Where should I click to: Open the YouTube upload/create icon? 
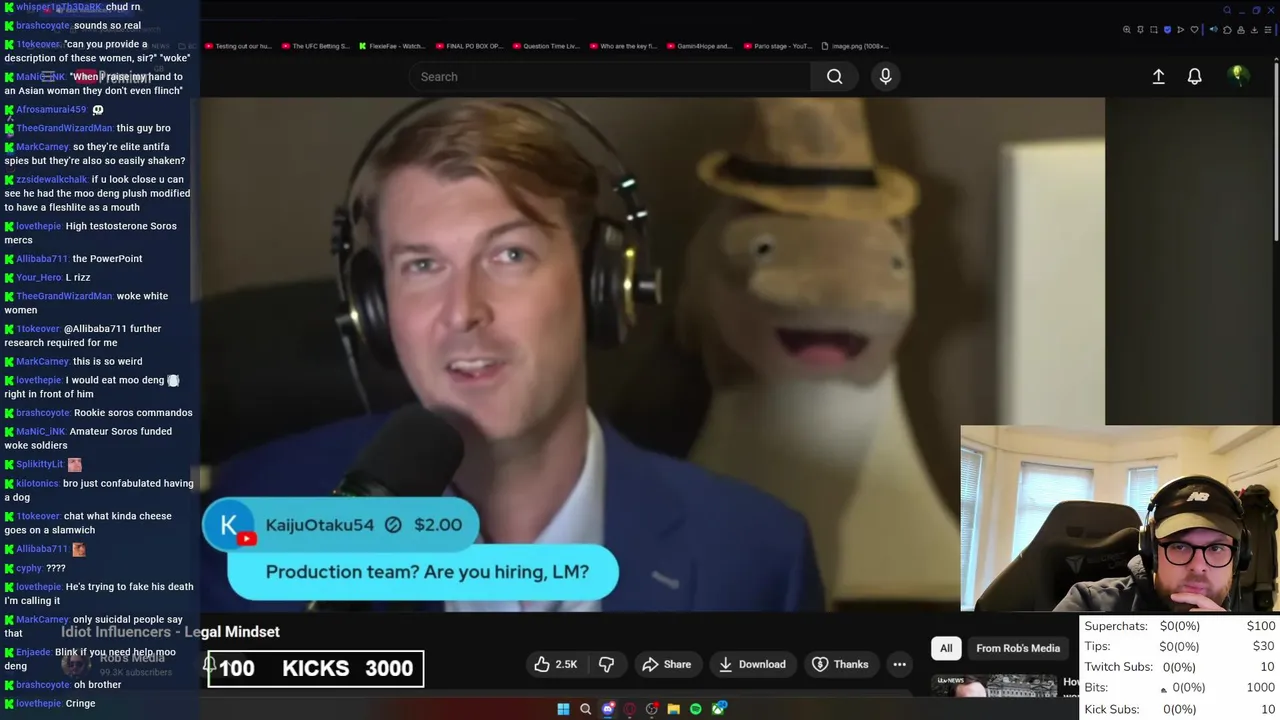pos(1158,76)
